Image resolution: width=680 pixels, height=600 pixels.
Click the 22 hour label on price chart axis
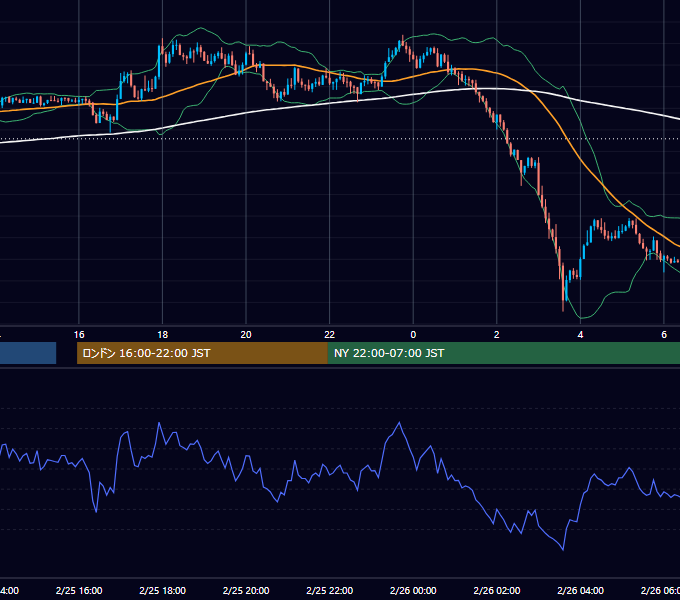(x=330, y=335)
